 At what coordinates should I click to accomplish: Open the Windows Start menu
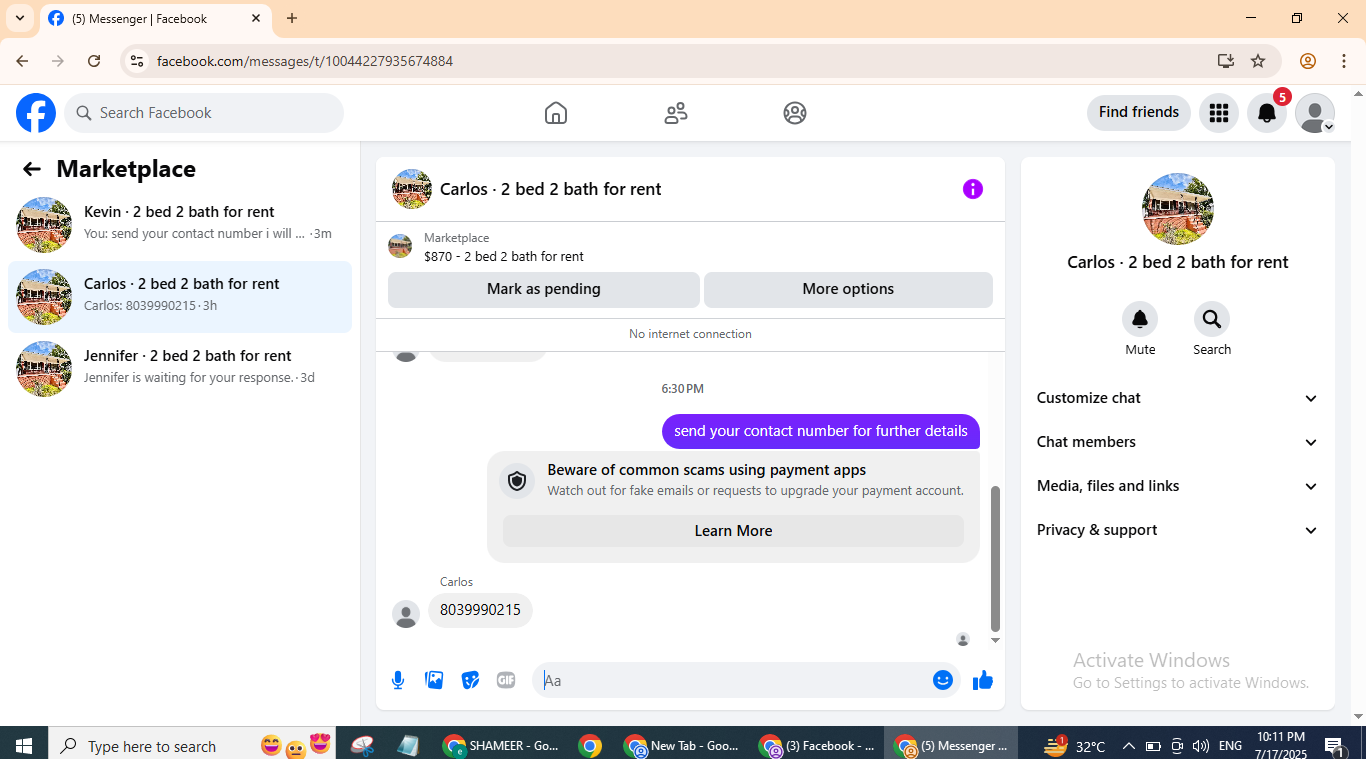click(24, 746)
